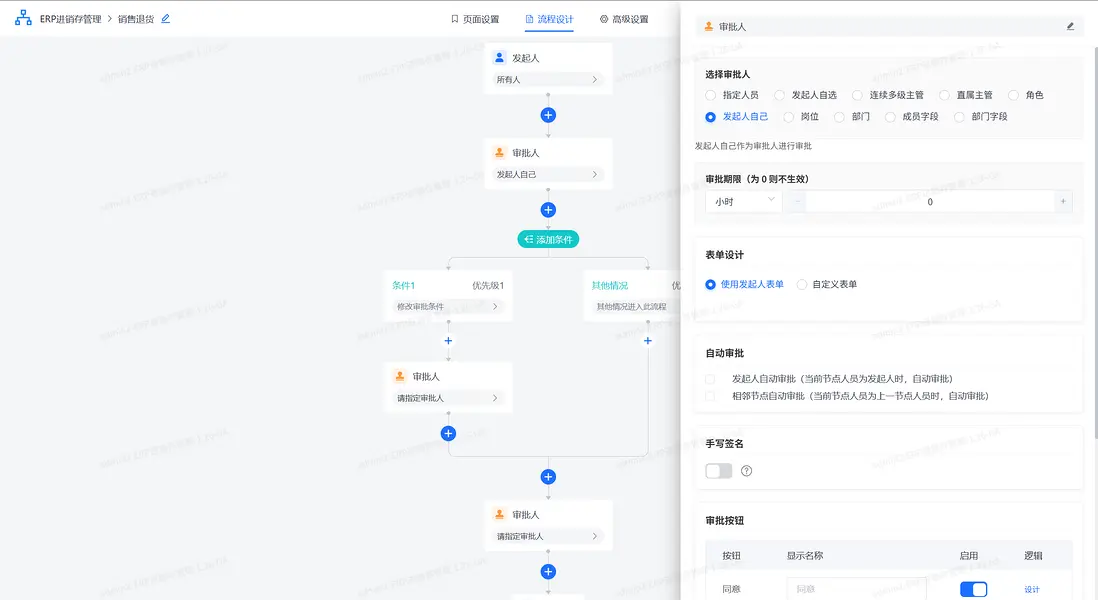Open the 小时 time unit dropdown
This screenshot has height=600, width=1098.
coord(744,202)
